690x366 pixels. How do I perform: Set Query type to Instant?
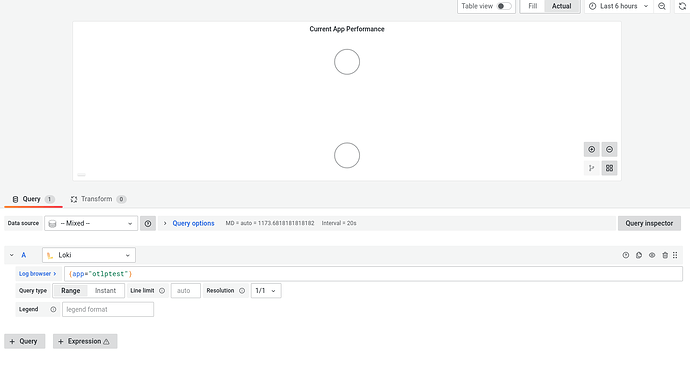click(x=106, y=291)
